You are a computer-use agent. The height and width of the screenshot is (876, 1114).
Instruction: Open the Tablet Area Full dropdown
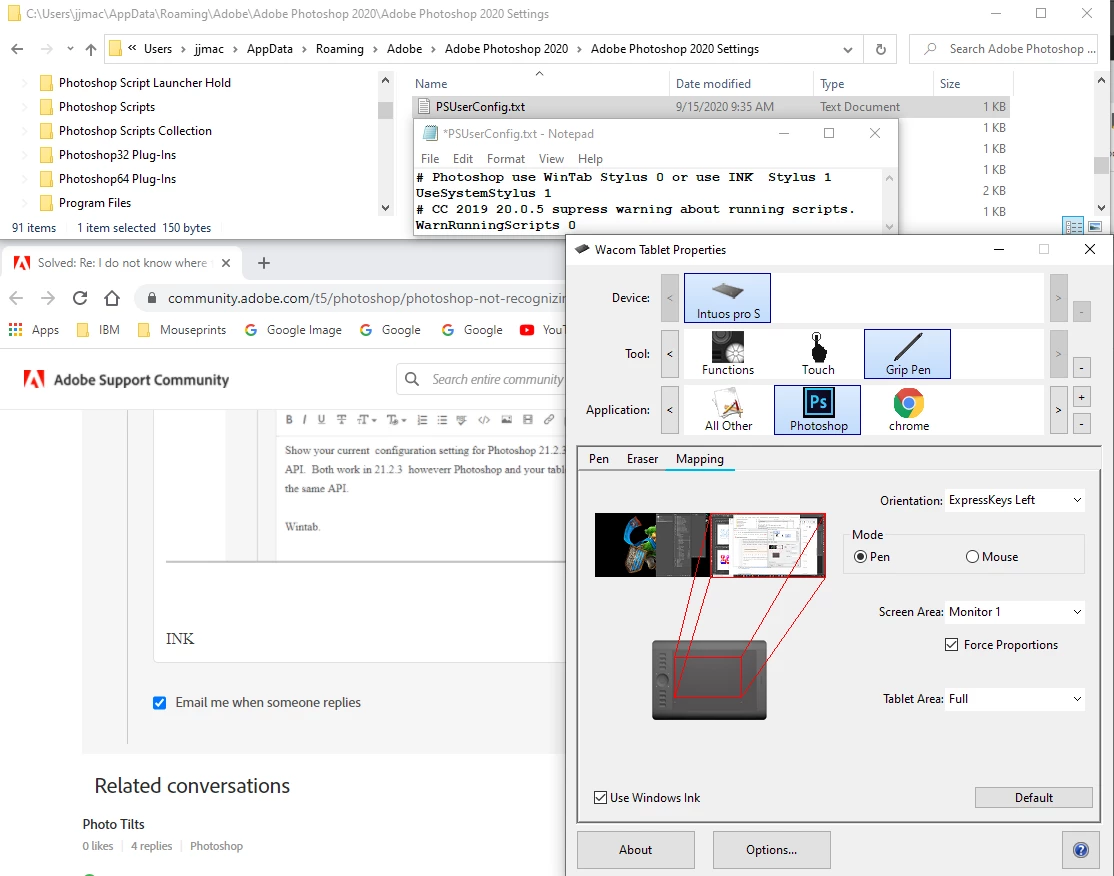[1015, 699]
